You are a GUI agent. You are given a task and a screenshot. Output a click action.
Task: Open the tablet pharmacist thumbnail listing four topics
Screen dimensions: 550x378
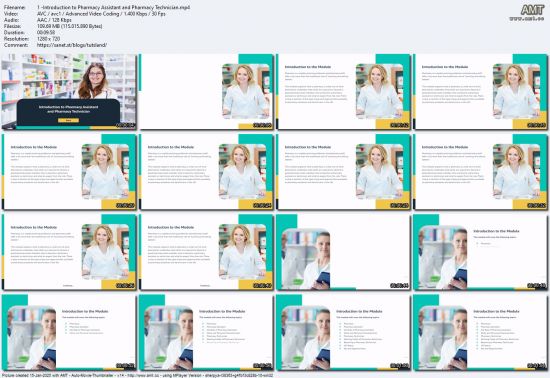69,332
